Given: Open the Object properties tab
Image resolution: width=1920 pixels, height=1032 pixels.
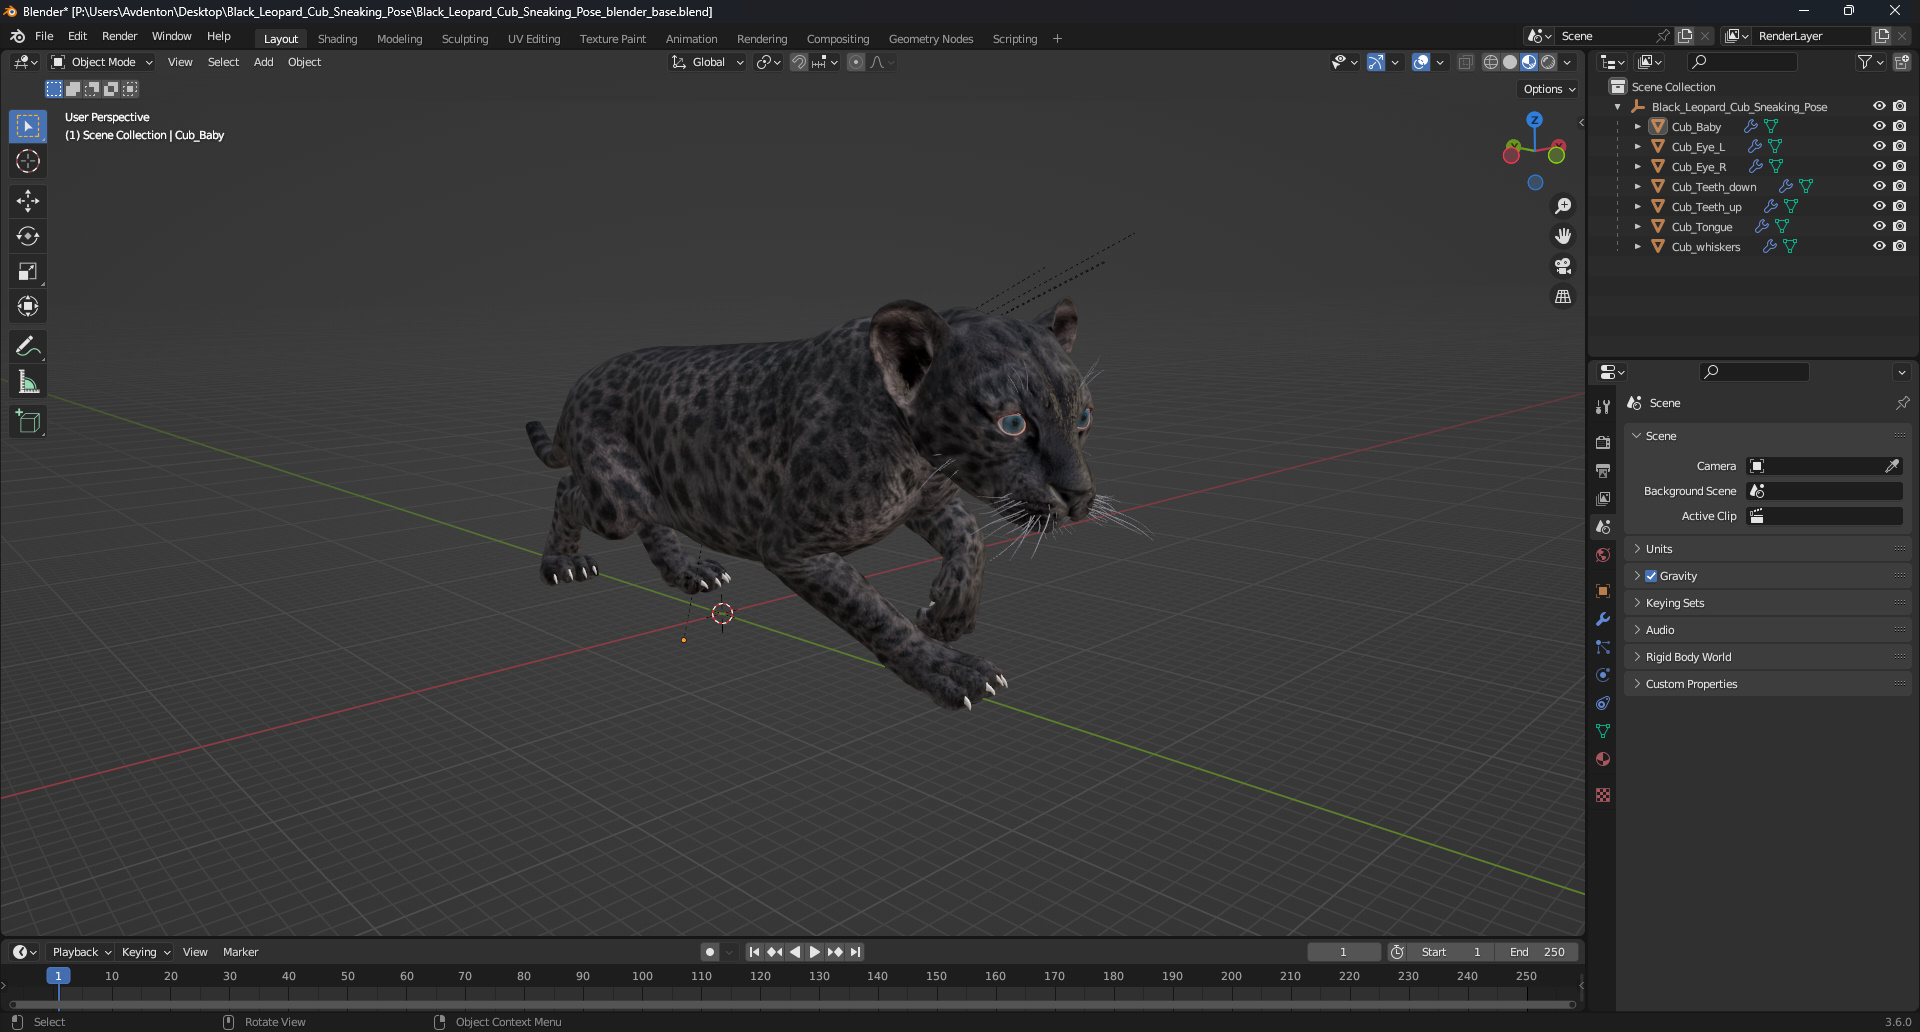Looking at the screenshot, I should pyautogui.click(x=1603, y=591).
